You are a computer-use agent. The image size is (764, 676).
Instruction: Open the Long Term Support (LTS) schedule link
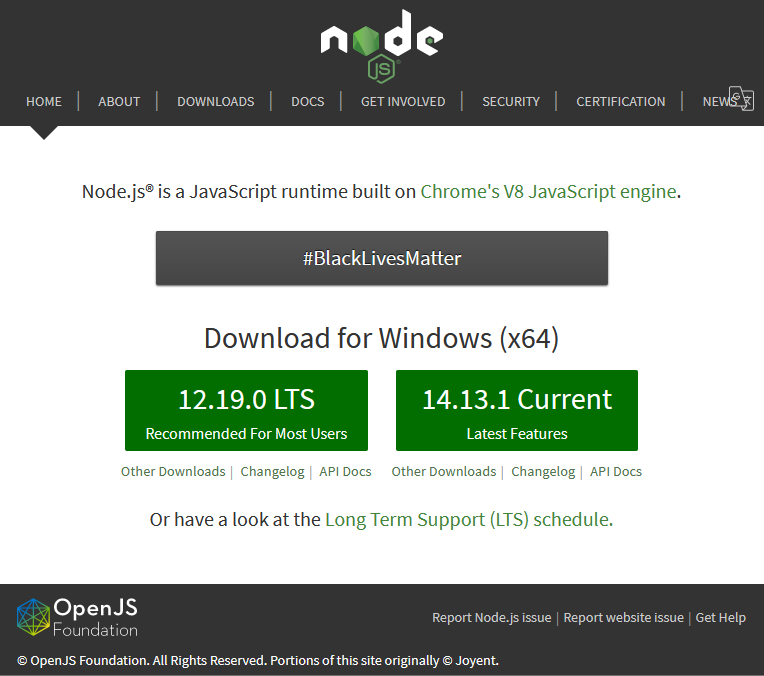[x=468, y=520]
